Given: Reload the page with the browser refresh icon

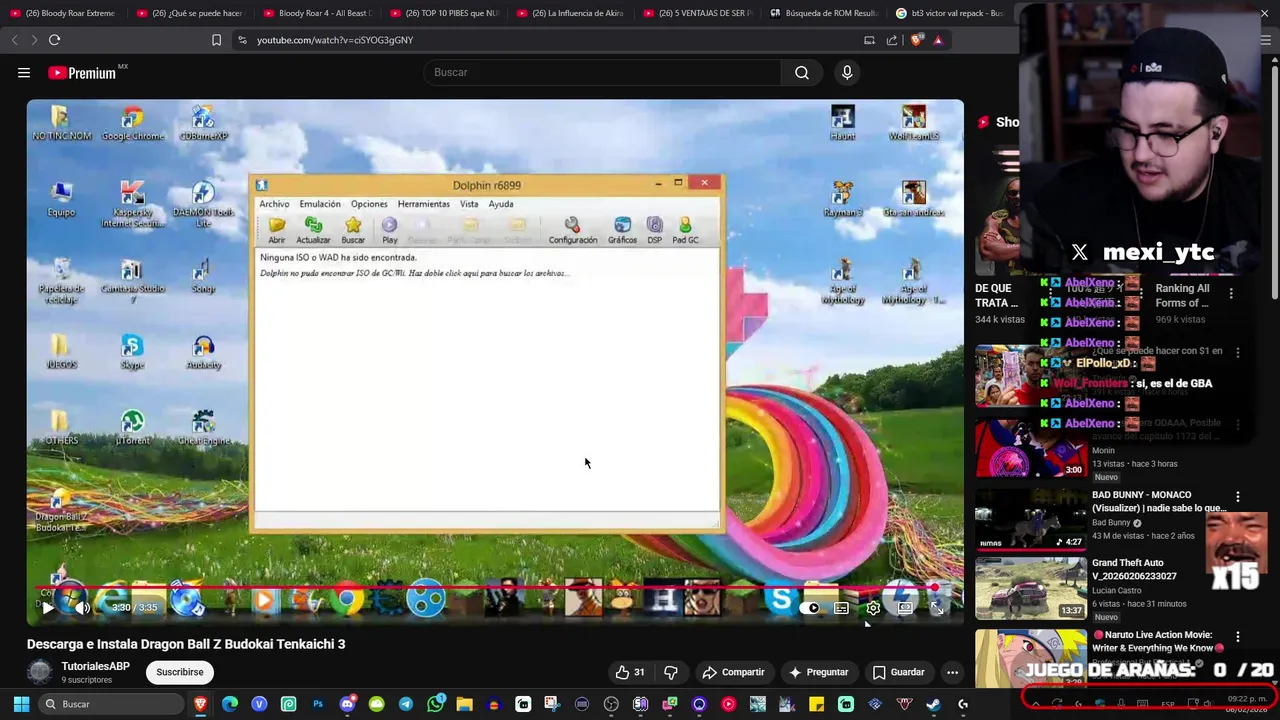Looking at the screenshot, I should pyautogui.click(x=55, y=40).
